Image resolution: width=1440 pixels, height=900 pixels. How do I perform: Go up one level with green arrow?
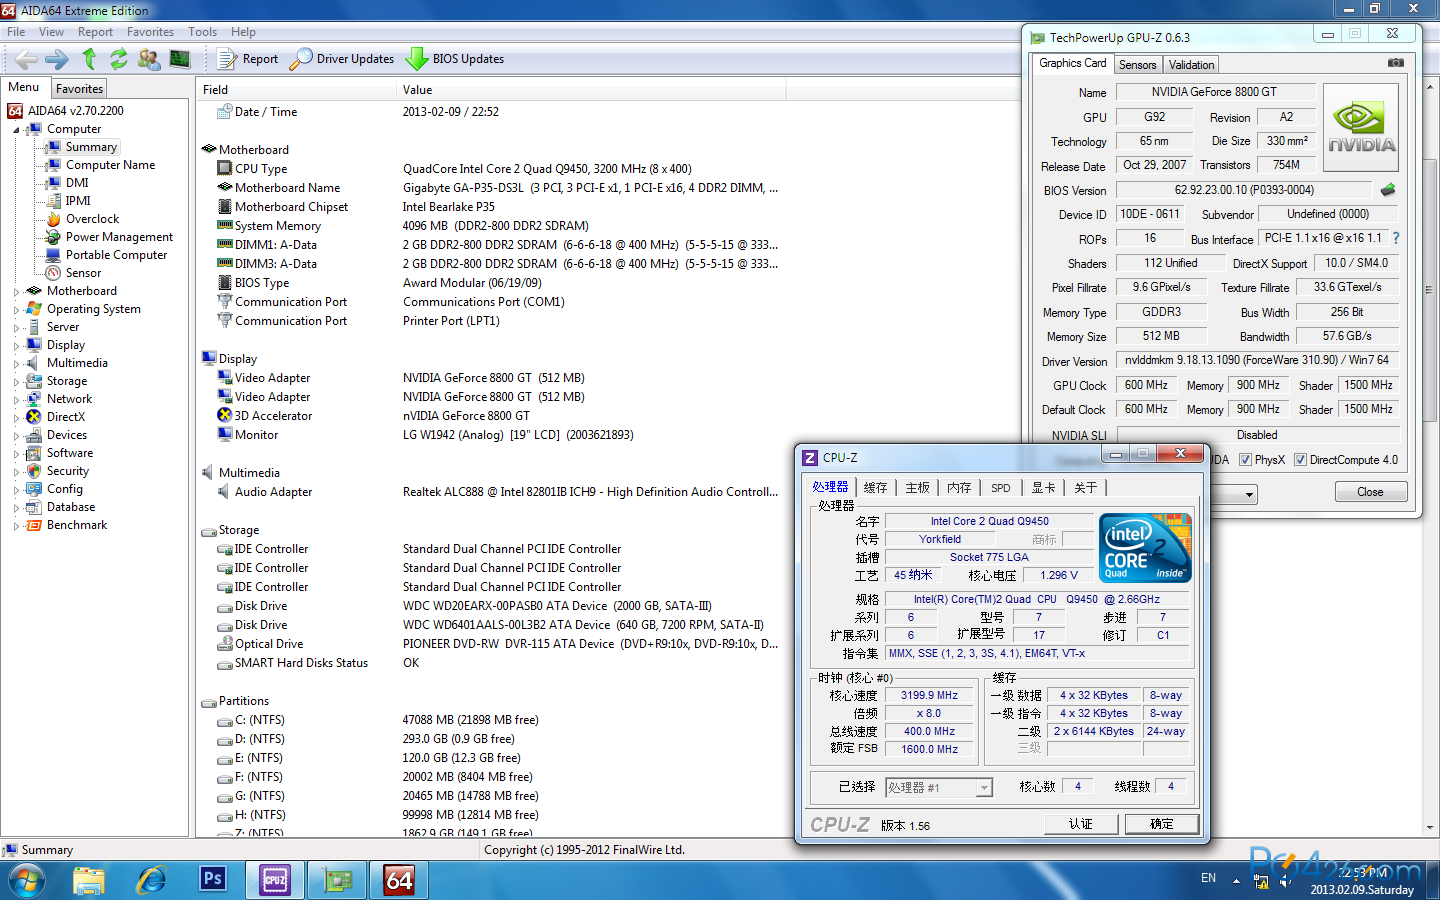pyautogui.click(x=89, y=59)
